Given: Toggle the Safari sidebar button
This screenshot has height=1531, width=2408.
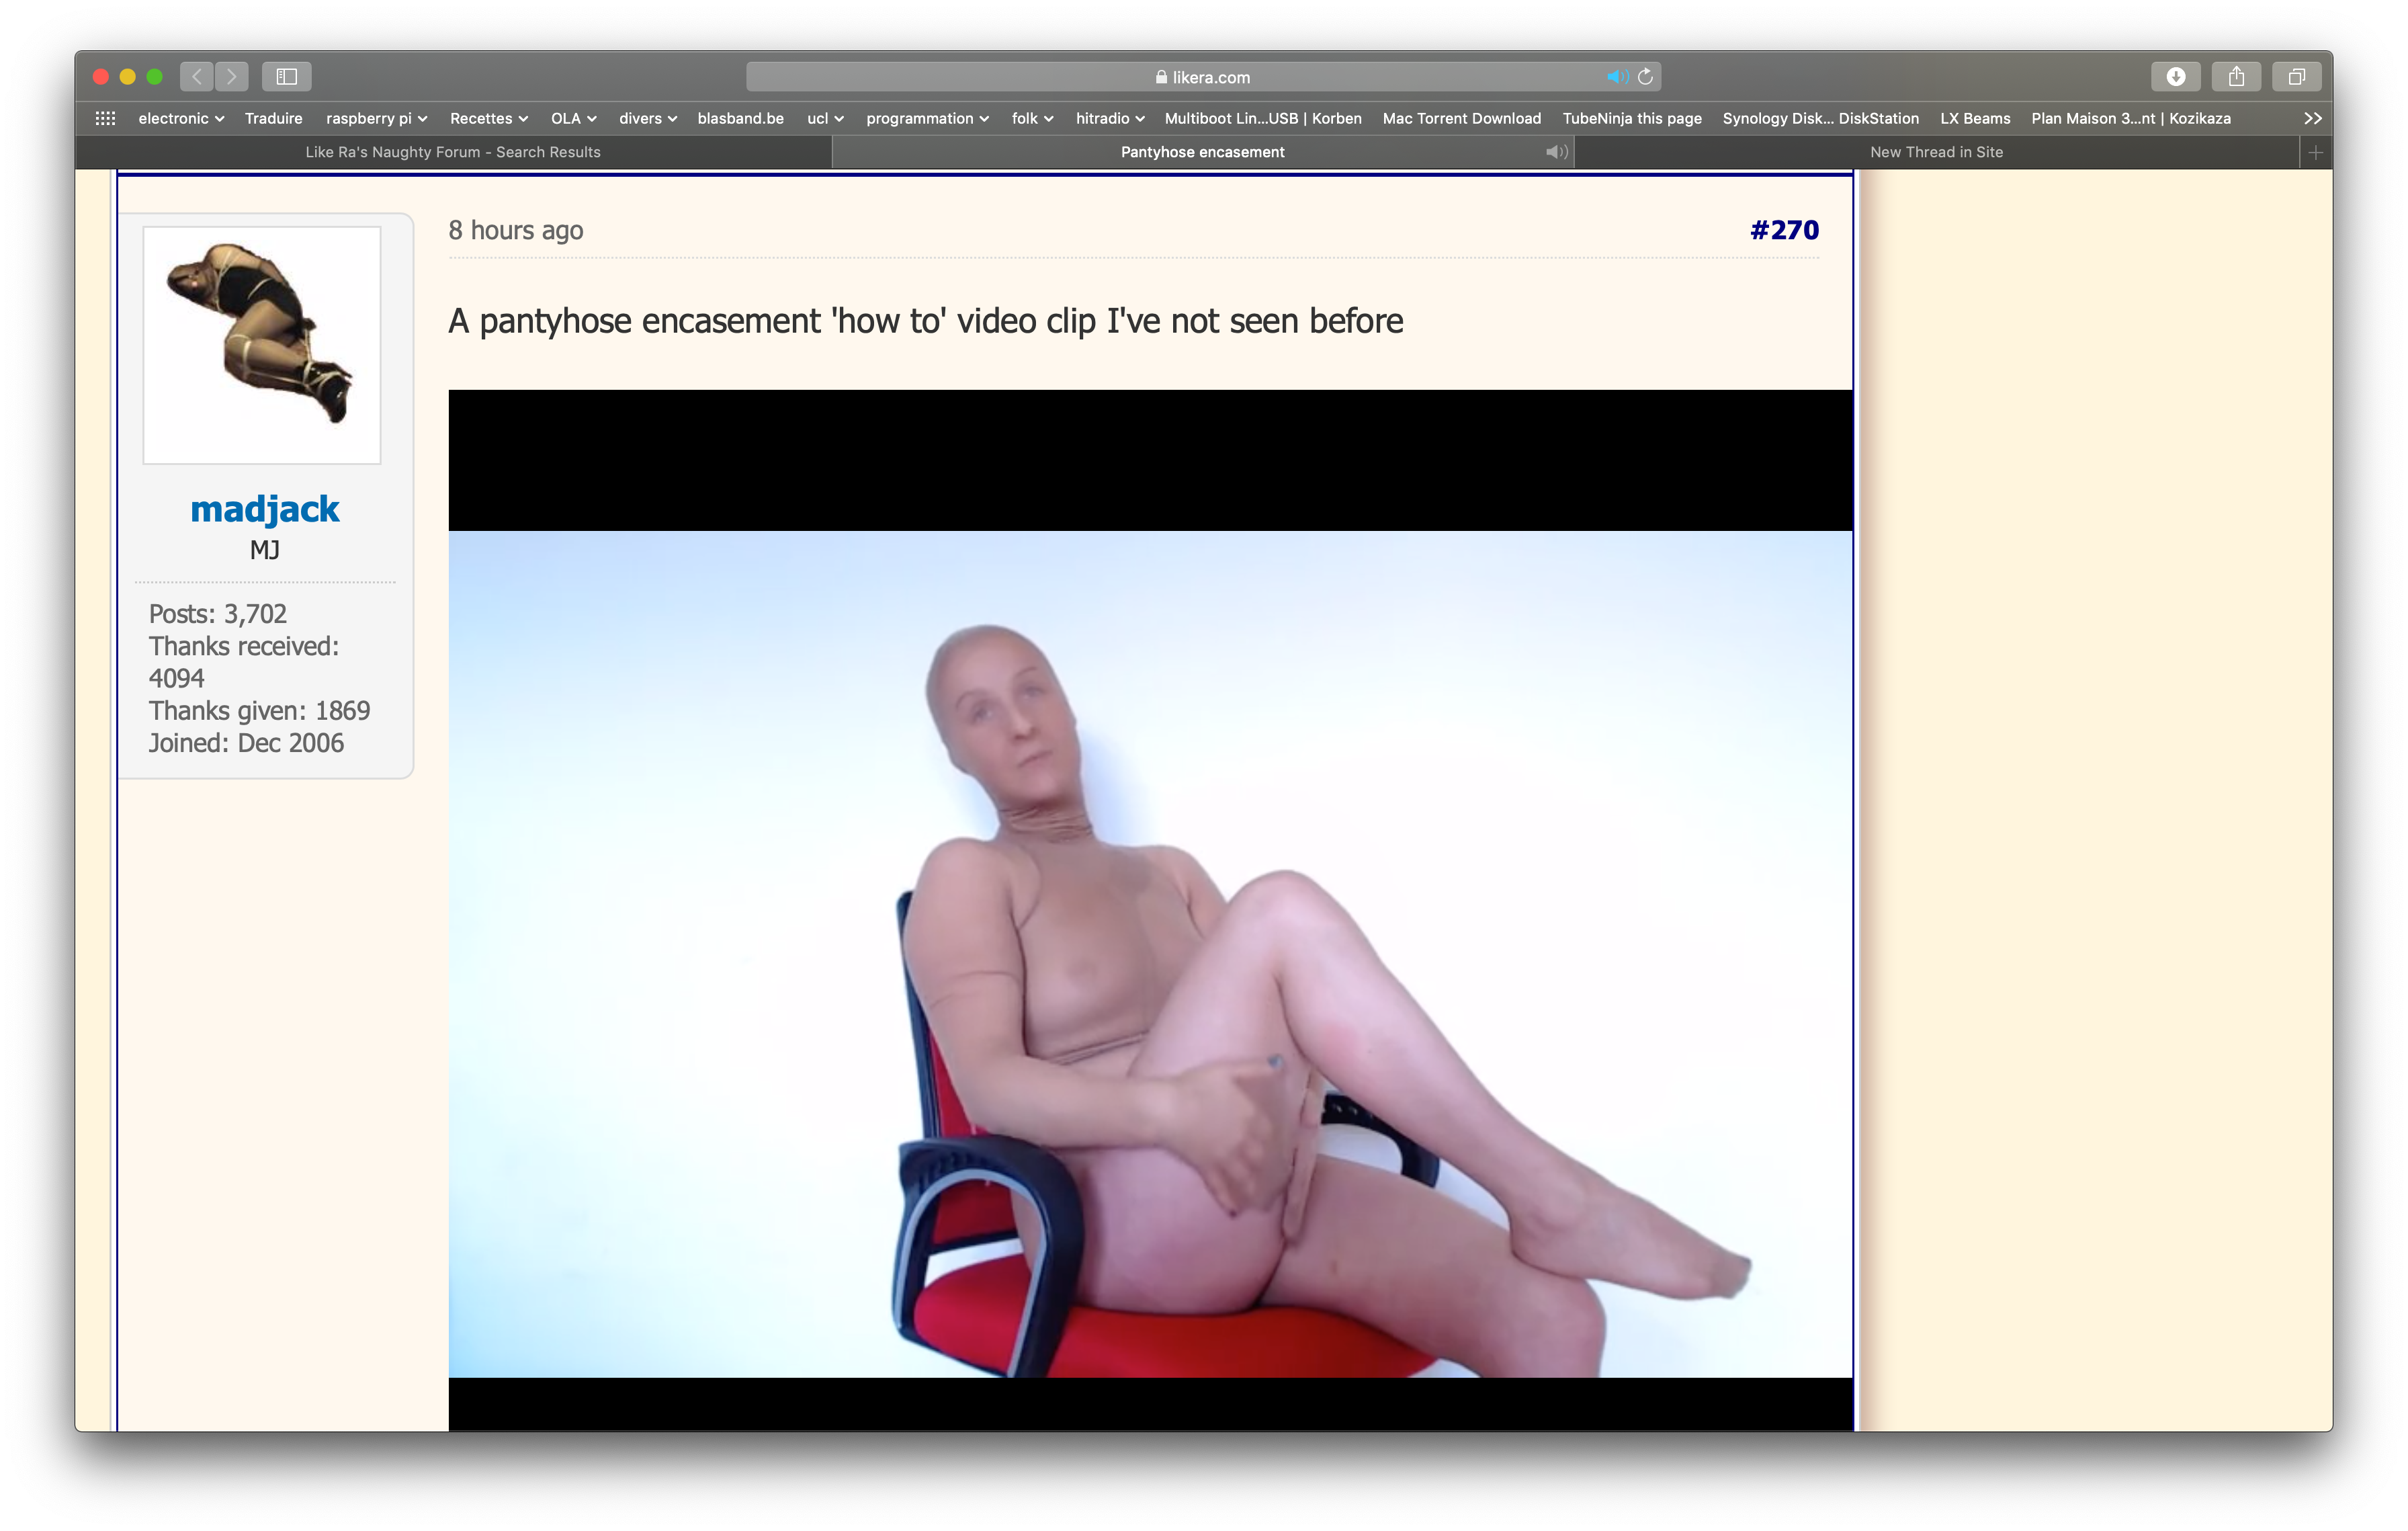Looking at the screenshot, I should pos(287,76).
